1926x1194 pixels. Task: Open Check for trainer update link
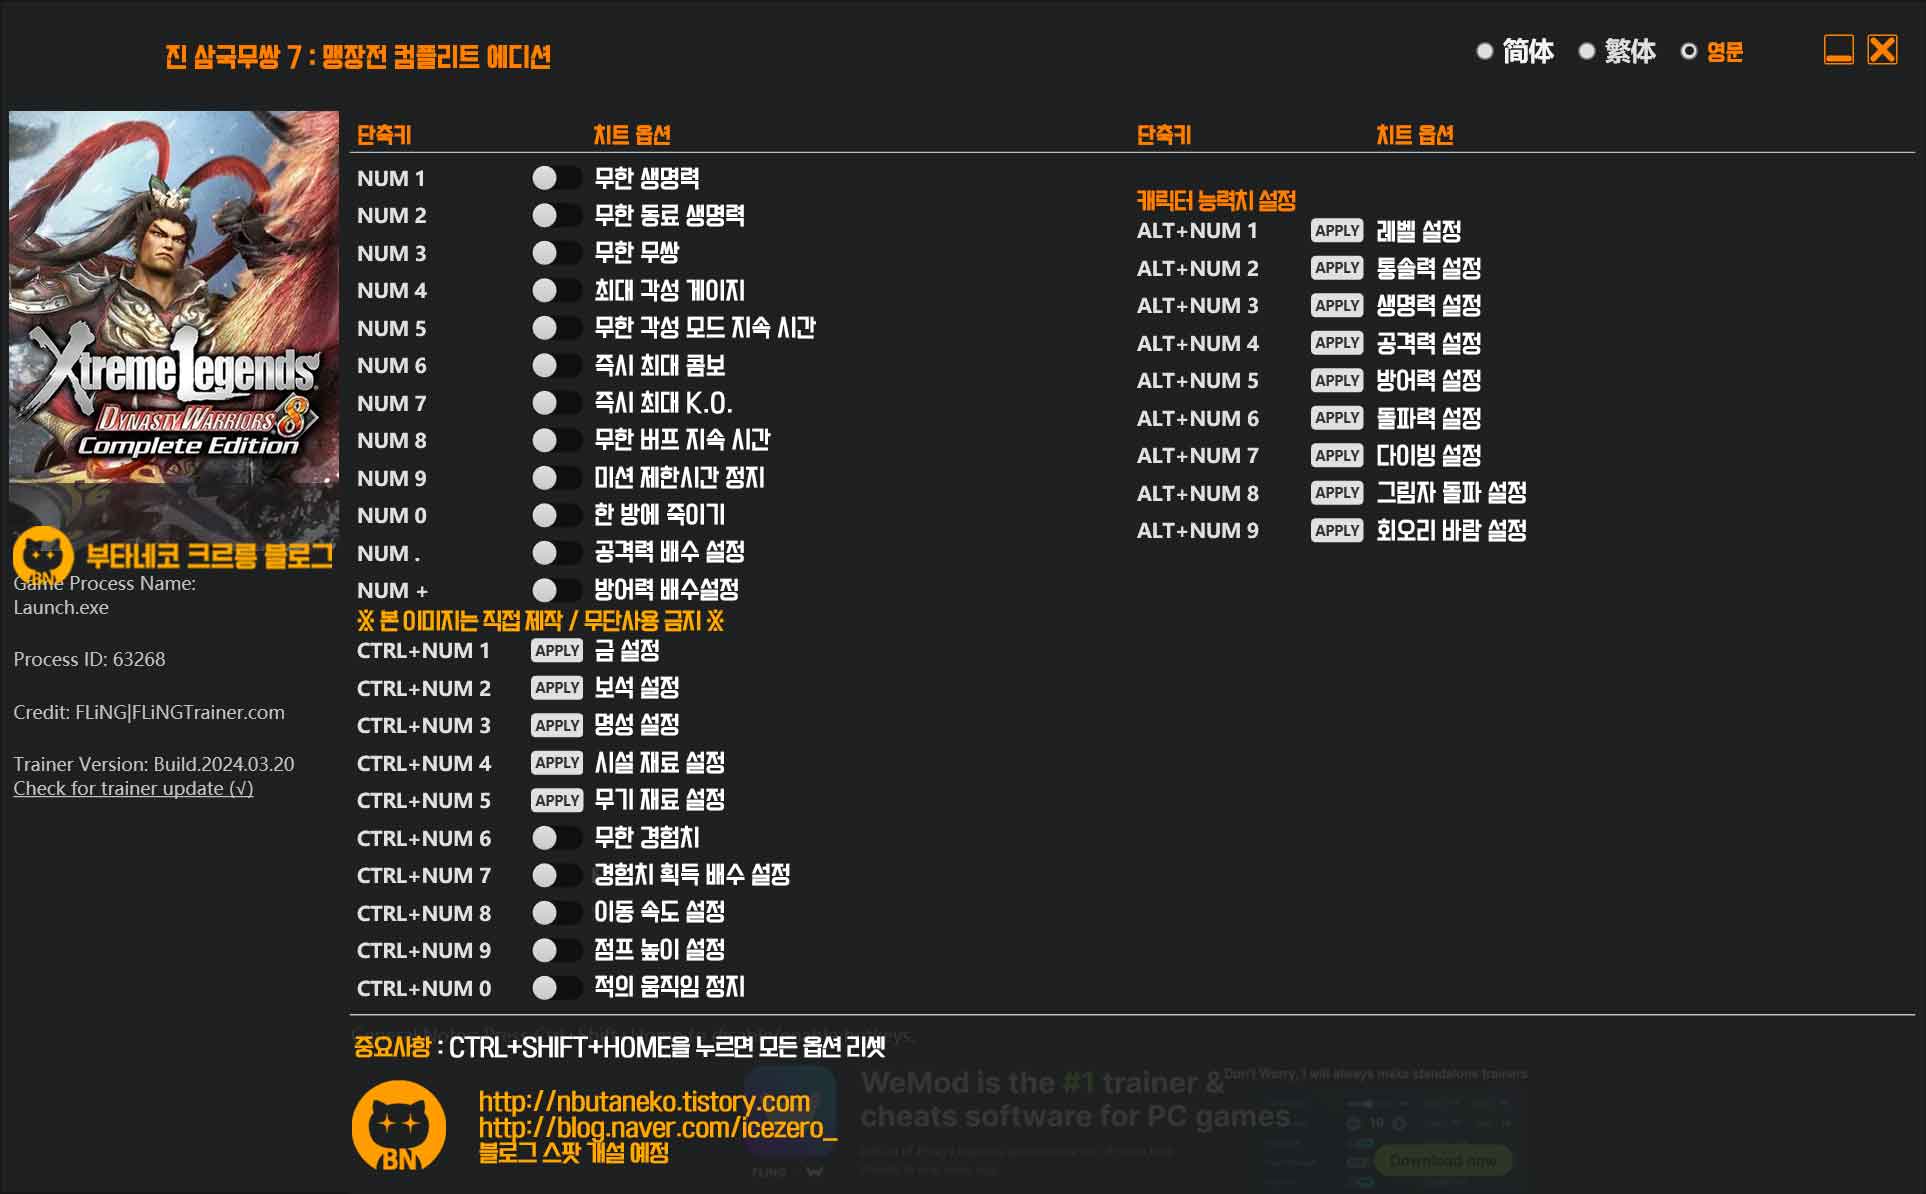click(133, 788)
